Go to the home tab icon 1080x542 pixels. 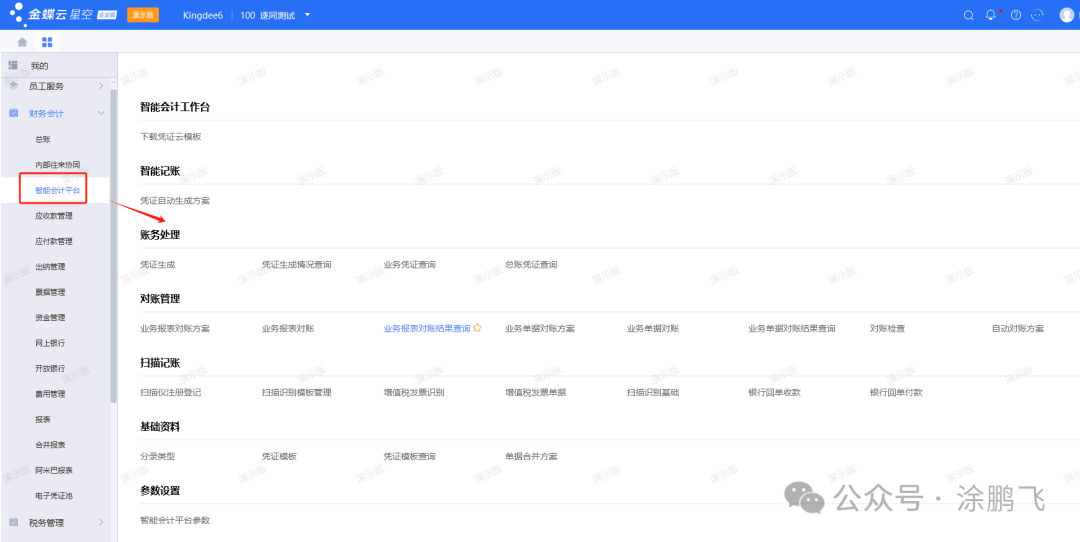point(23,43)
